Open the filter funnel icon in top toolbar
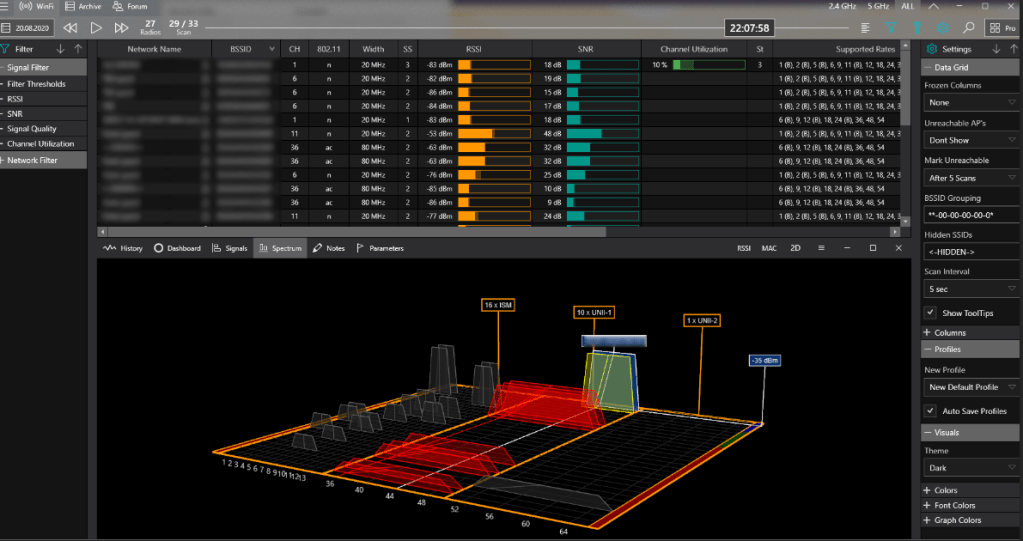The width and height of the screenshot is (1023, 541). 890,28
